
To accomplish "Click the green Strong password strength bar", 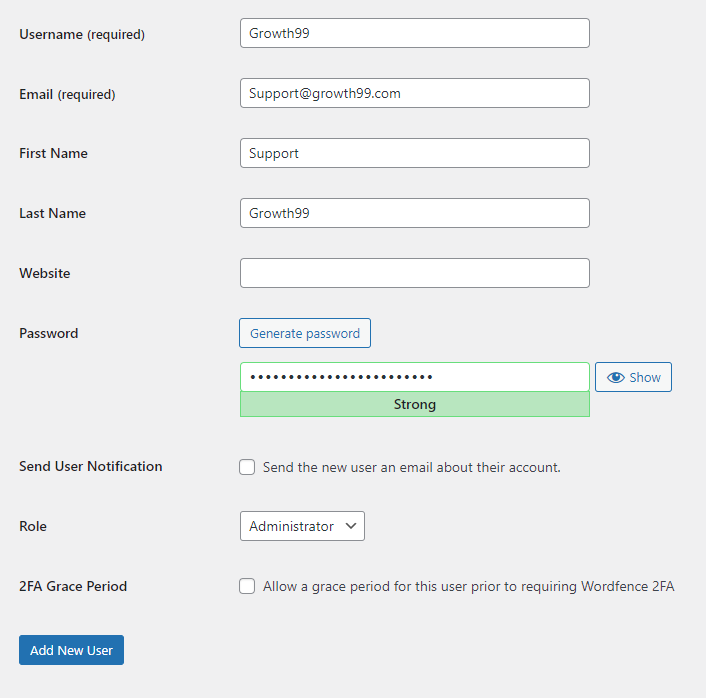I will pyautogui.click(x=414, y=405).
